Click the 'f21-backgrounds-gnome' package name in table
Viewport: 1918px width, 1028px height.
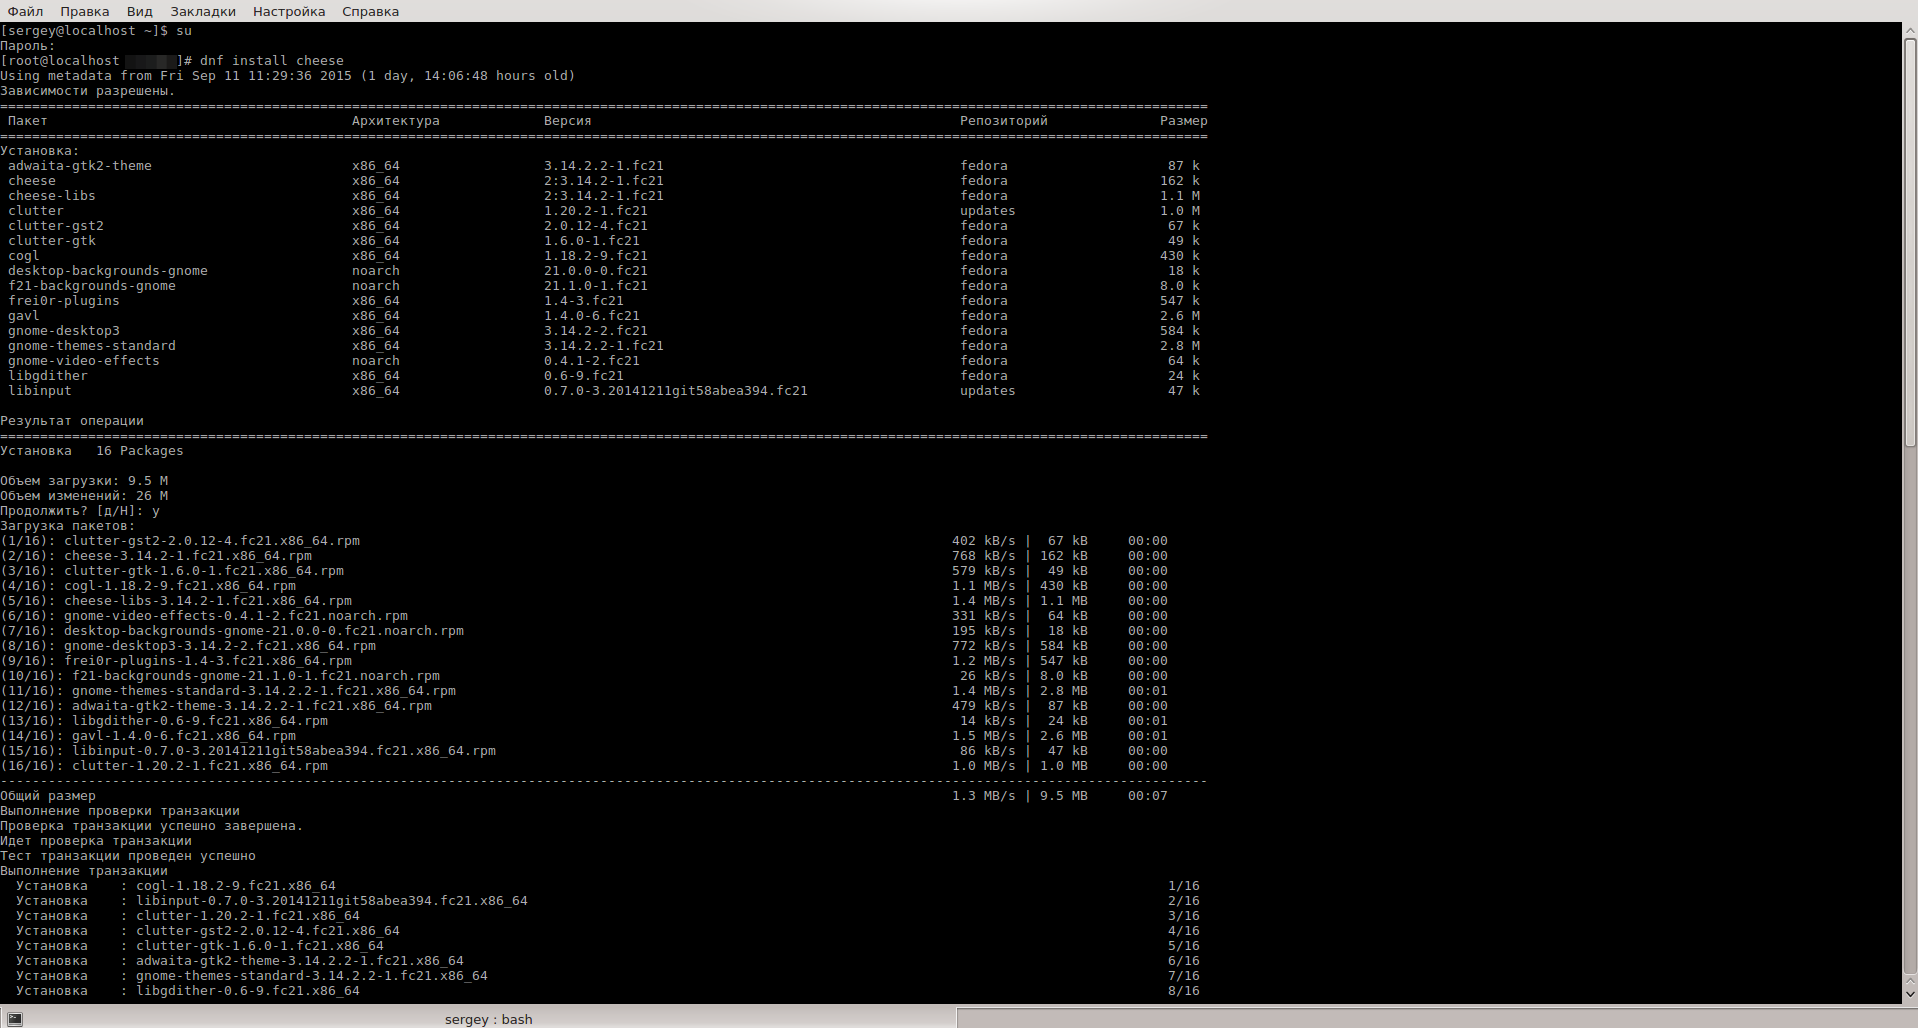pyautogui.click(x=92, y=286)
